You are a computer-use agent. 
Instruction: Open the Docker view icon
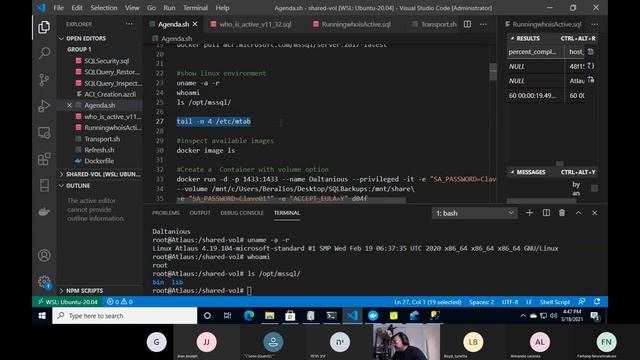[x=44, y=212]
